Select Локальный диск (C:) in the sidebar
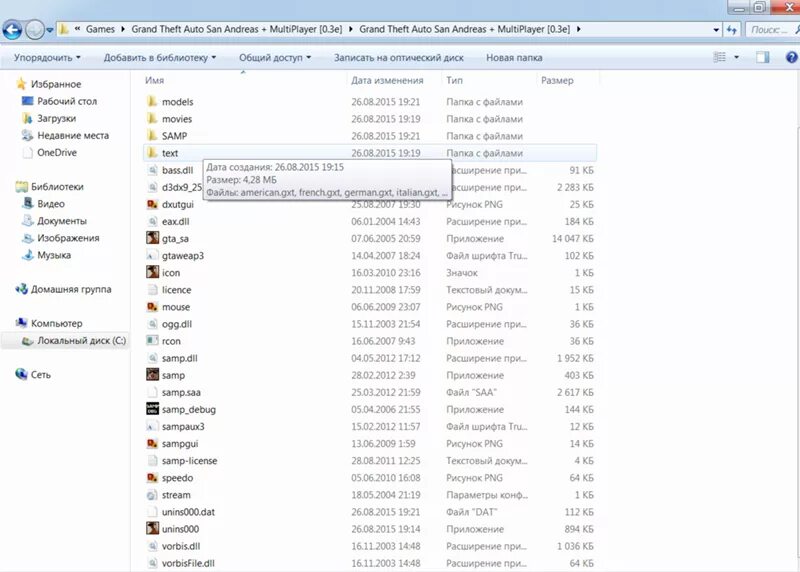Viewport: 800px width, 572px height. [81, 340]
